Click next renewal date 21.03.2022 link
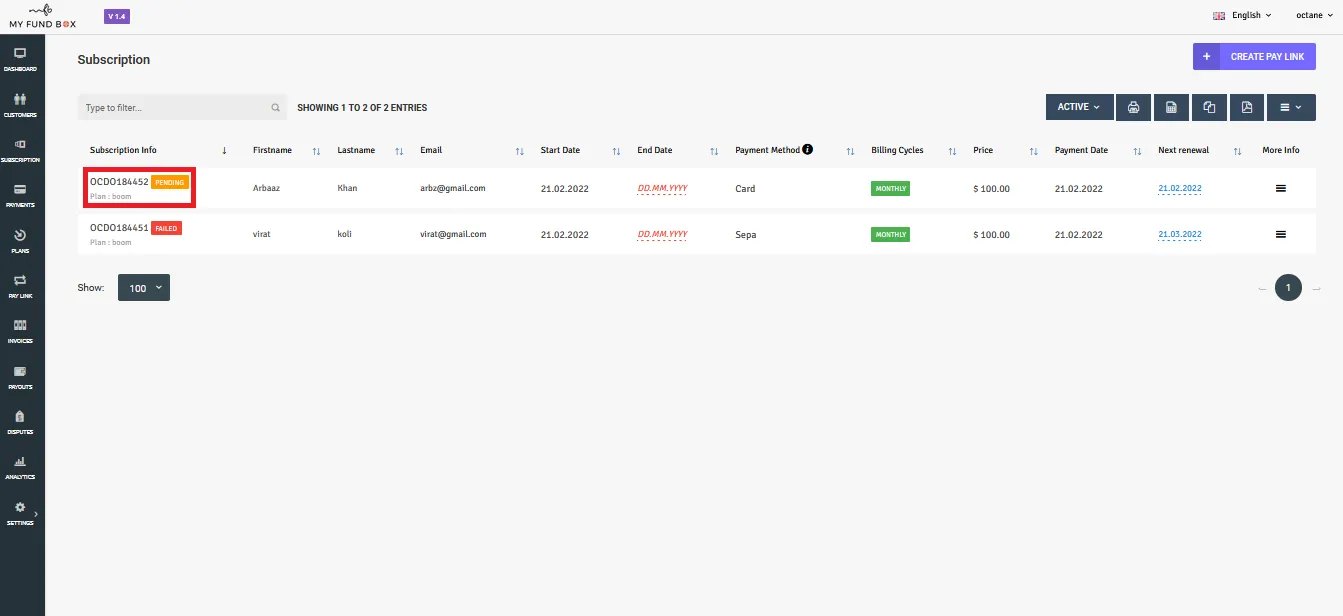This screenshot has height=616, width=1343. [x=1180, y=235]
